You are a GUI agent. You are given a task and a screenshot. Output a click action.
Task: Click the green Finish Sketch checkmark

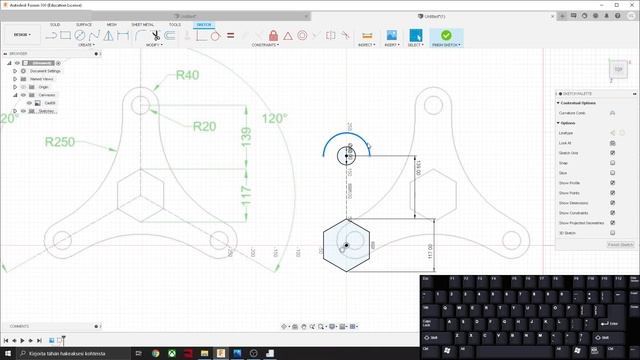(446, 35)
